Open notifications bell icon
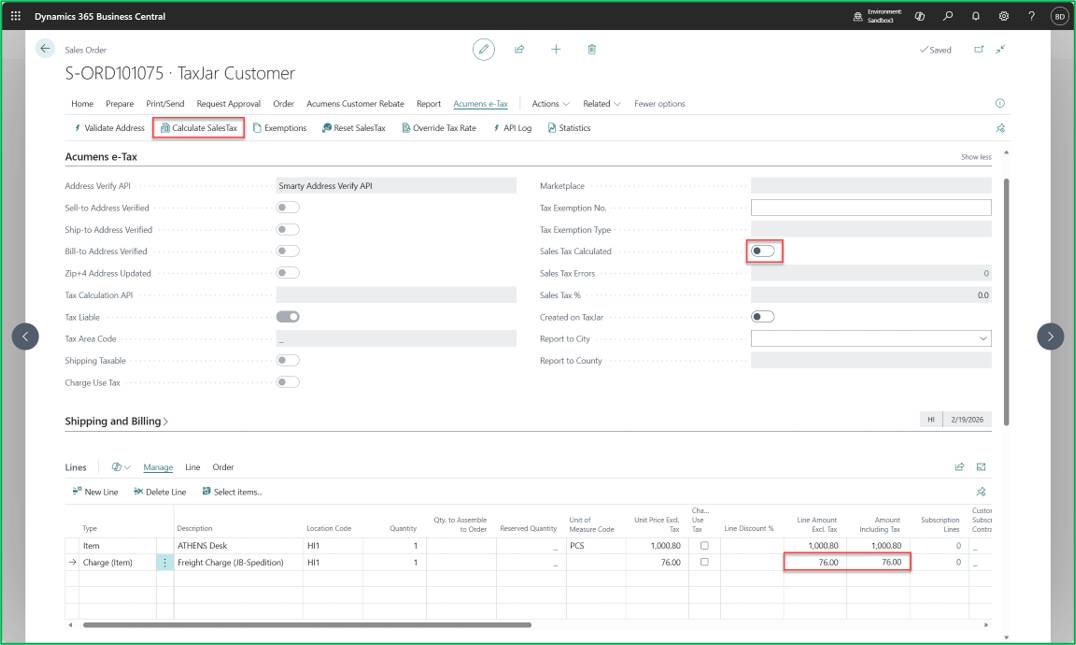This screenshot has height=645, width=1076. pyautogui.click(x=976, y=16)
